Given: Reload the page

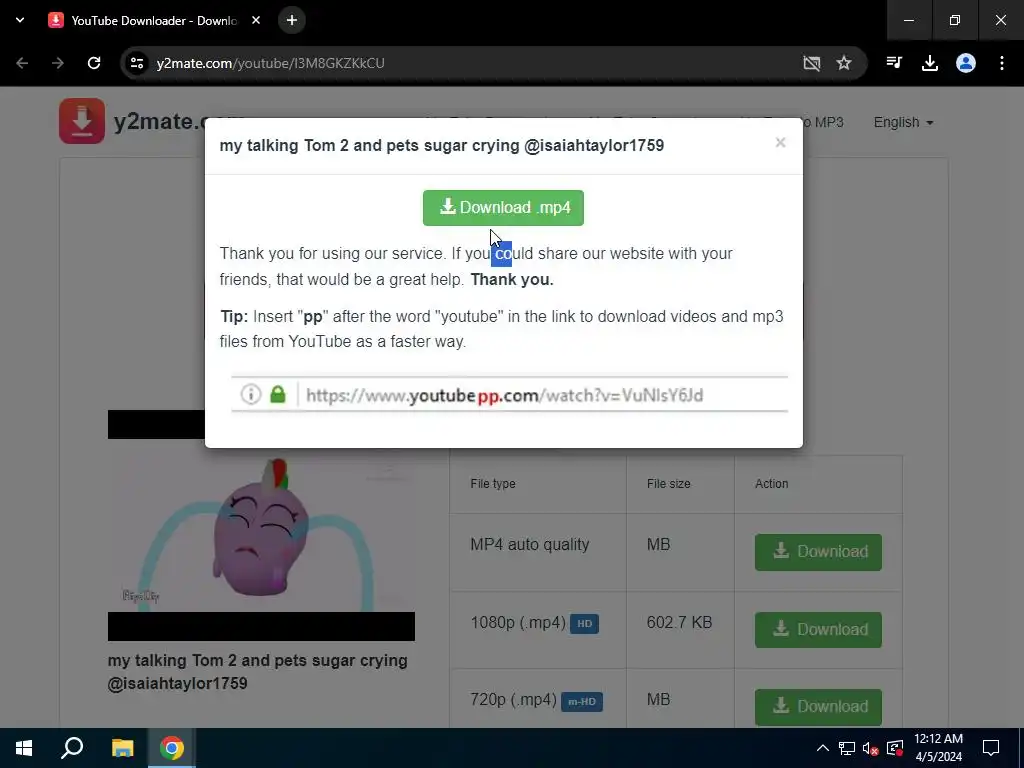Looking at the screenshot, I should [94, 63].
